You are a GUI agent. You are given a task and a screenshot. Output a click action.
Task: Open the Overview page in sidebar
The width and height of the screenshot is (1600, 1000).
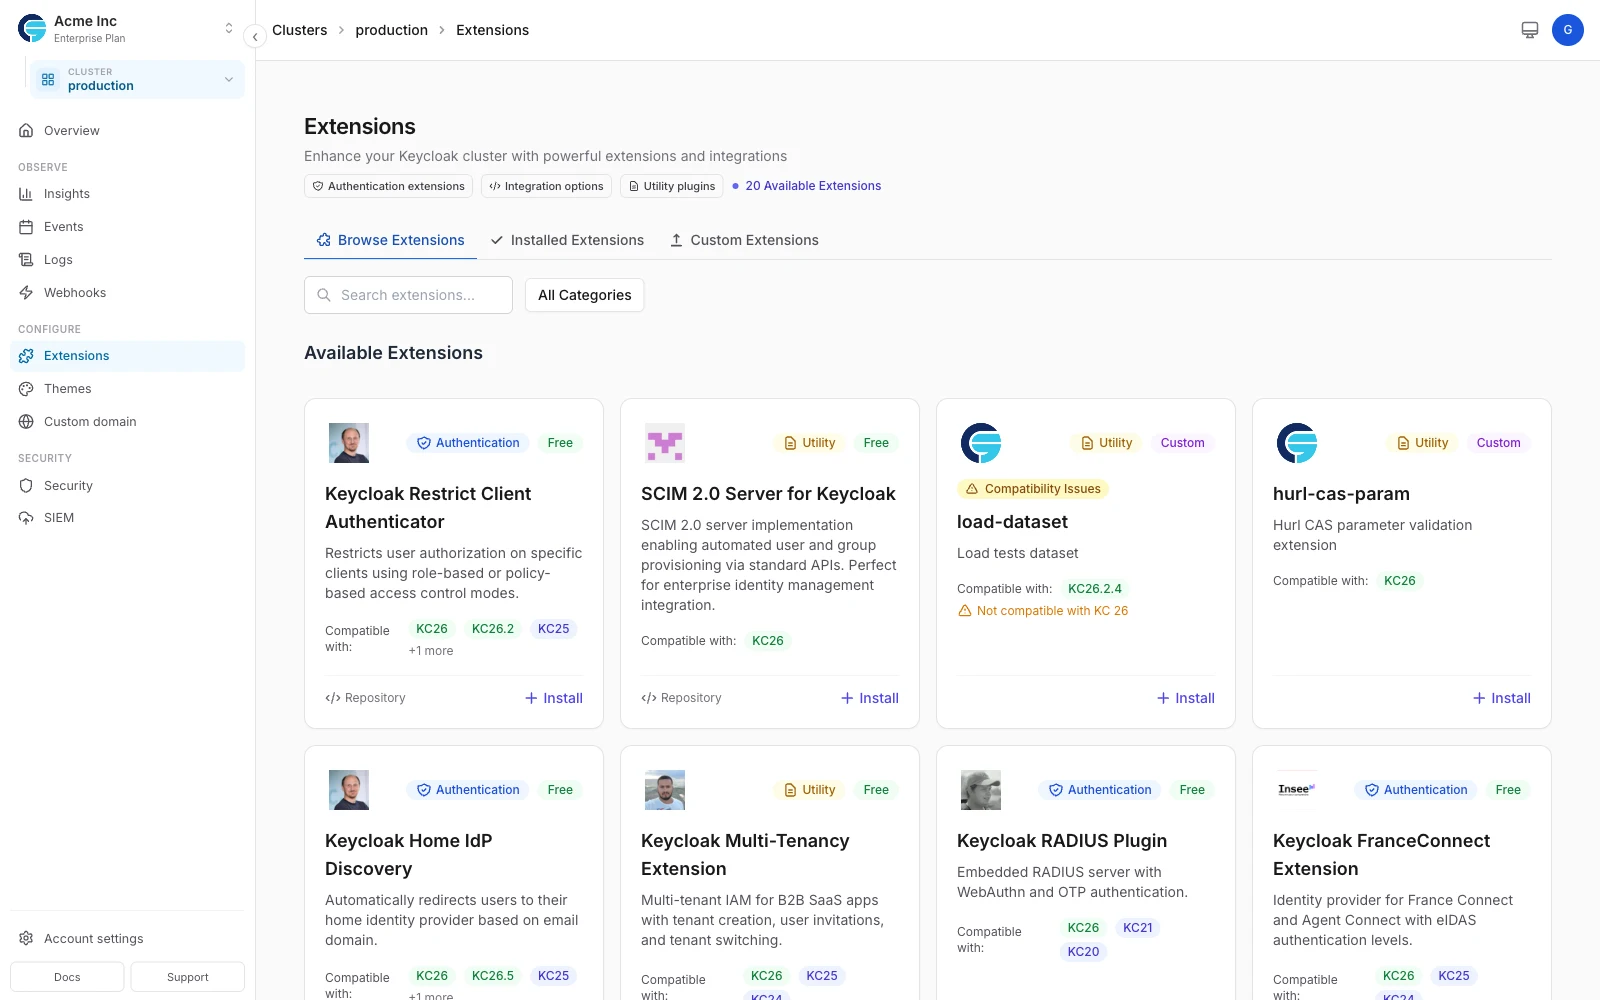127,131
